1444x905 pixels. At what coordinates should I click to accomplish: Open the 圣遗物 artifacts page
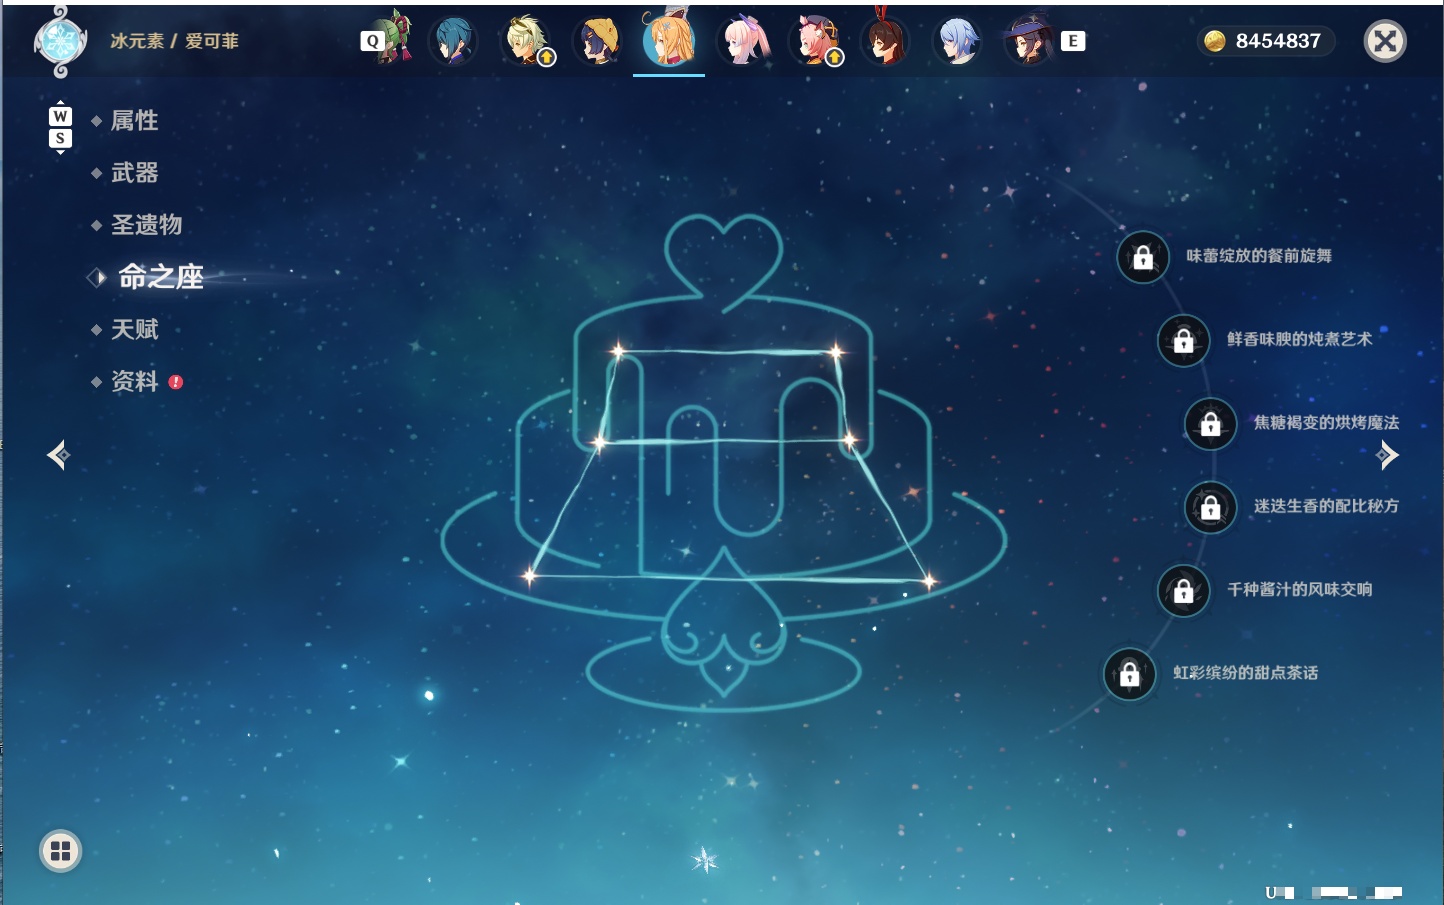coord(146,225)
